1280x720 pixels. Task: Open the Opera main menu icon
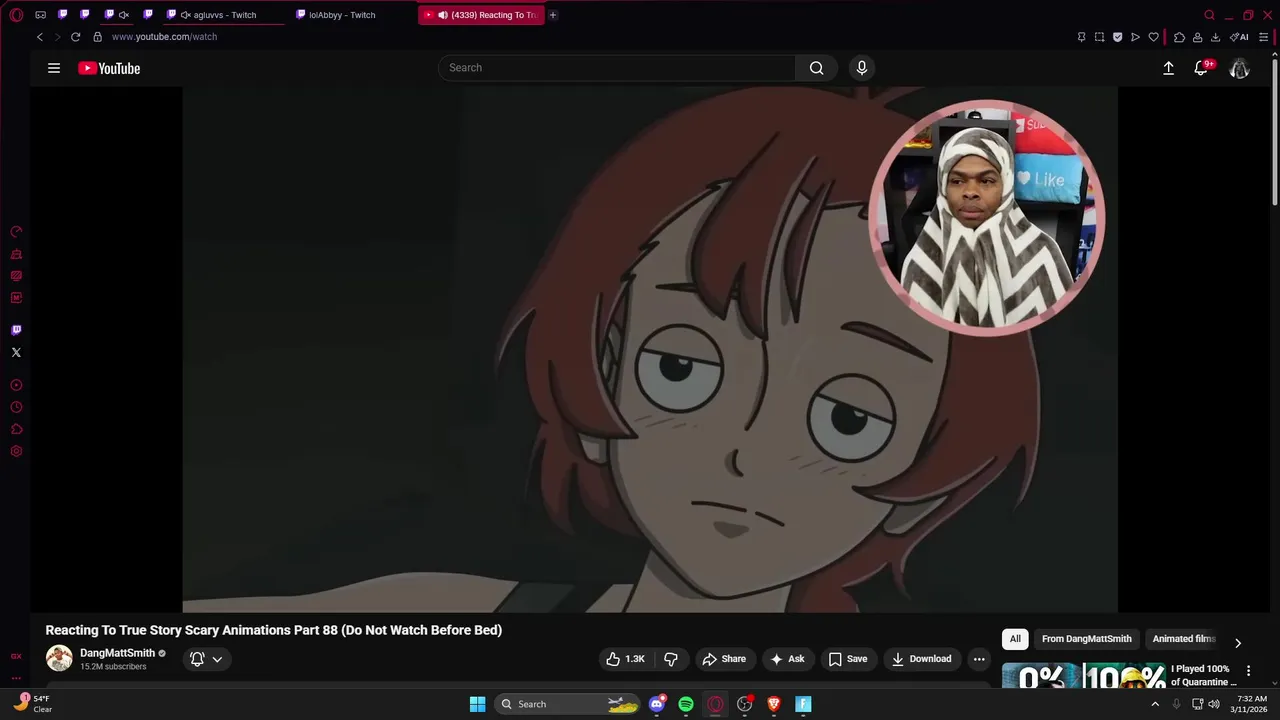[16, 15]
